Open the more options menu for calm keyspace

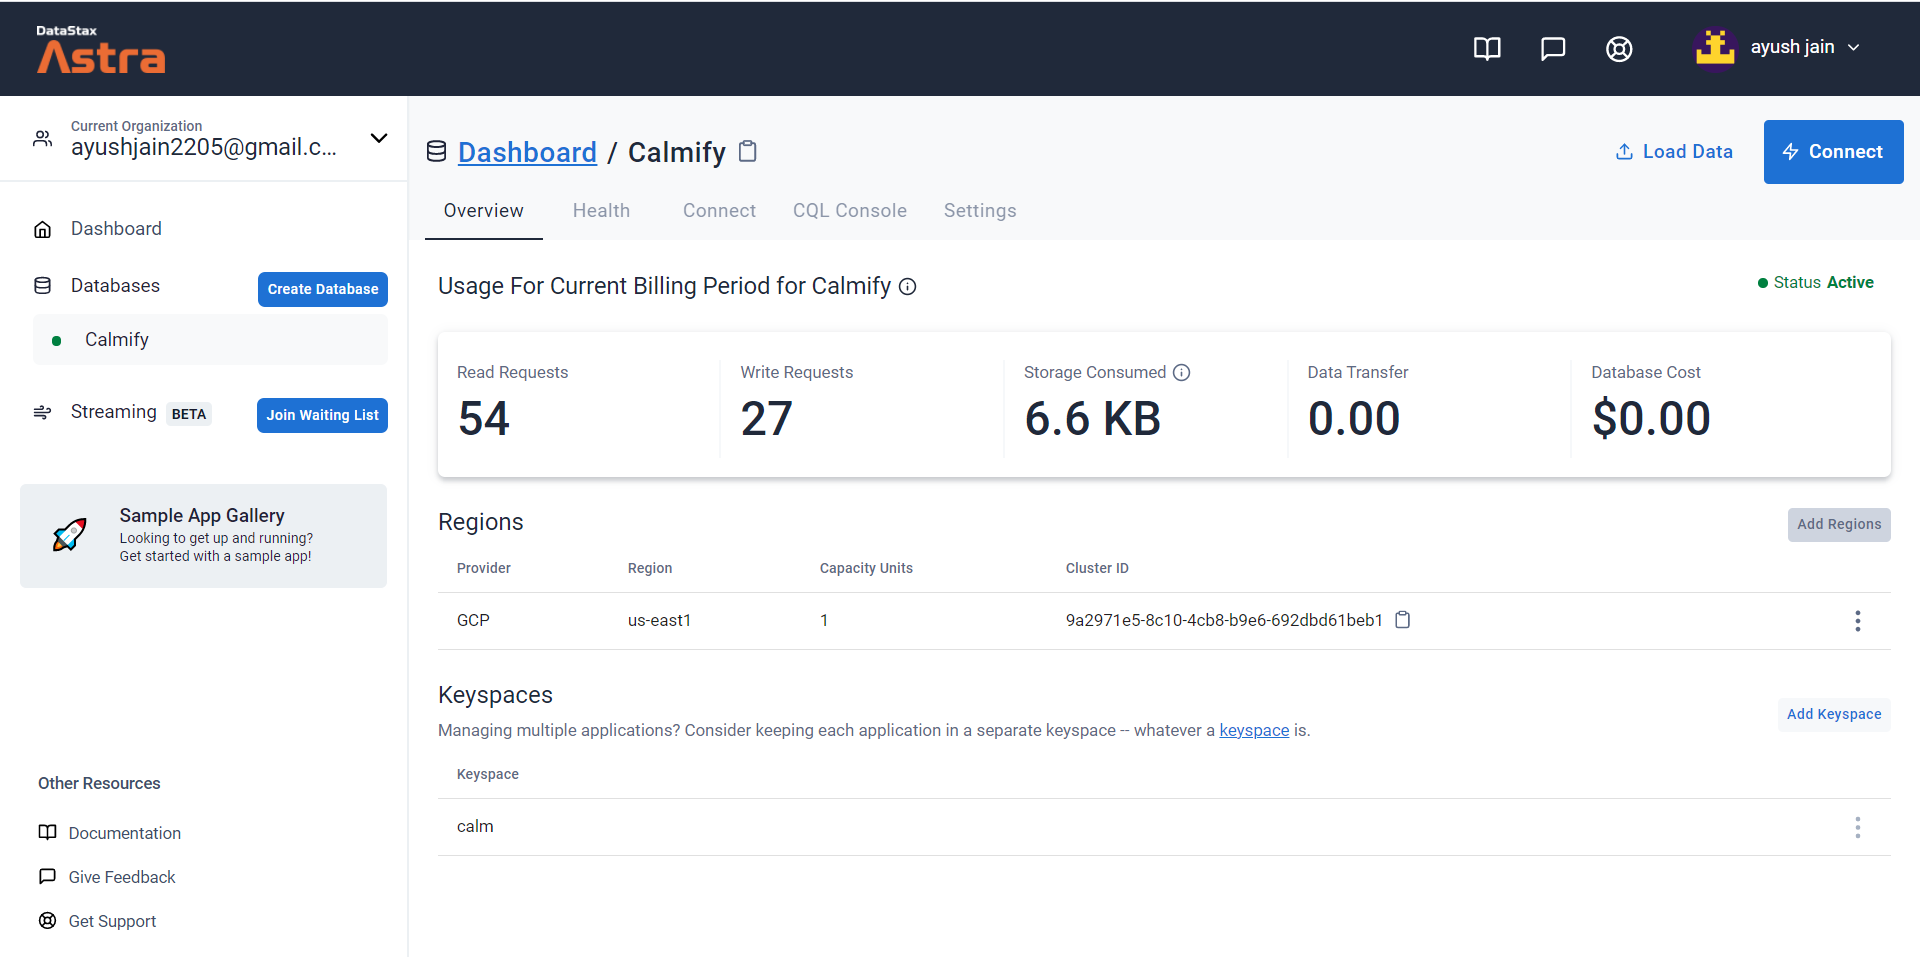point(1858,827)
